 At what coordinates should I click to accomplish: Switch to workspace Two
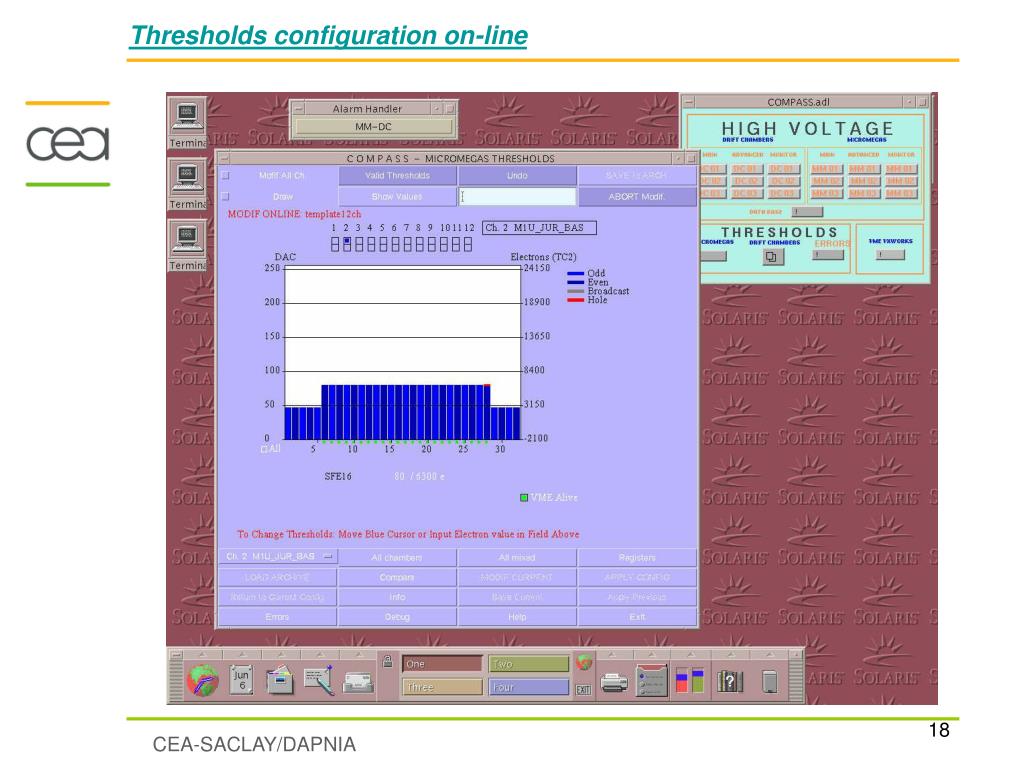(x=529, y=664)
